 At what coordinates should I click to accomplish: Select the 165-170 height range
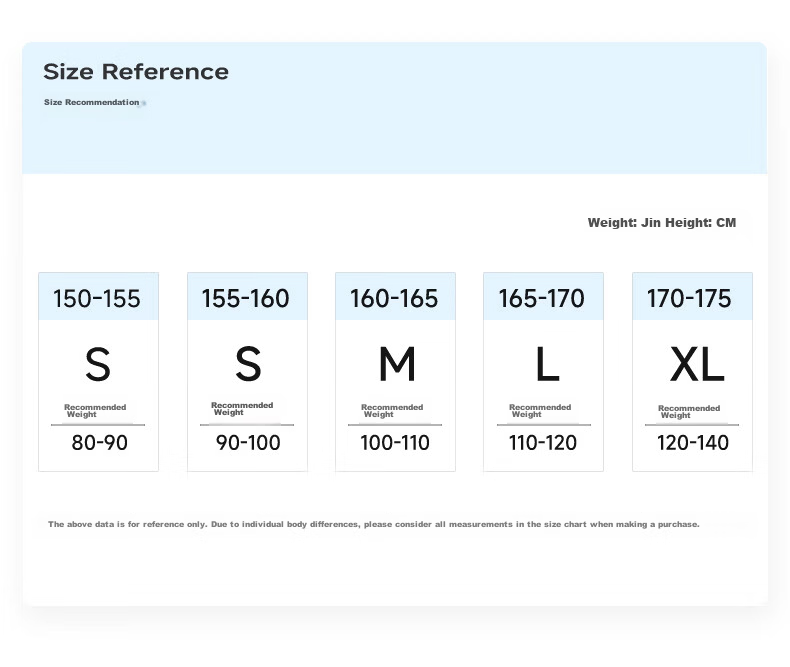coord(542,298)
